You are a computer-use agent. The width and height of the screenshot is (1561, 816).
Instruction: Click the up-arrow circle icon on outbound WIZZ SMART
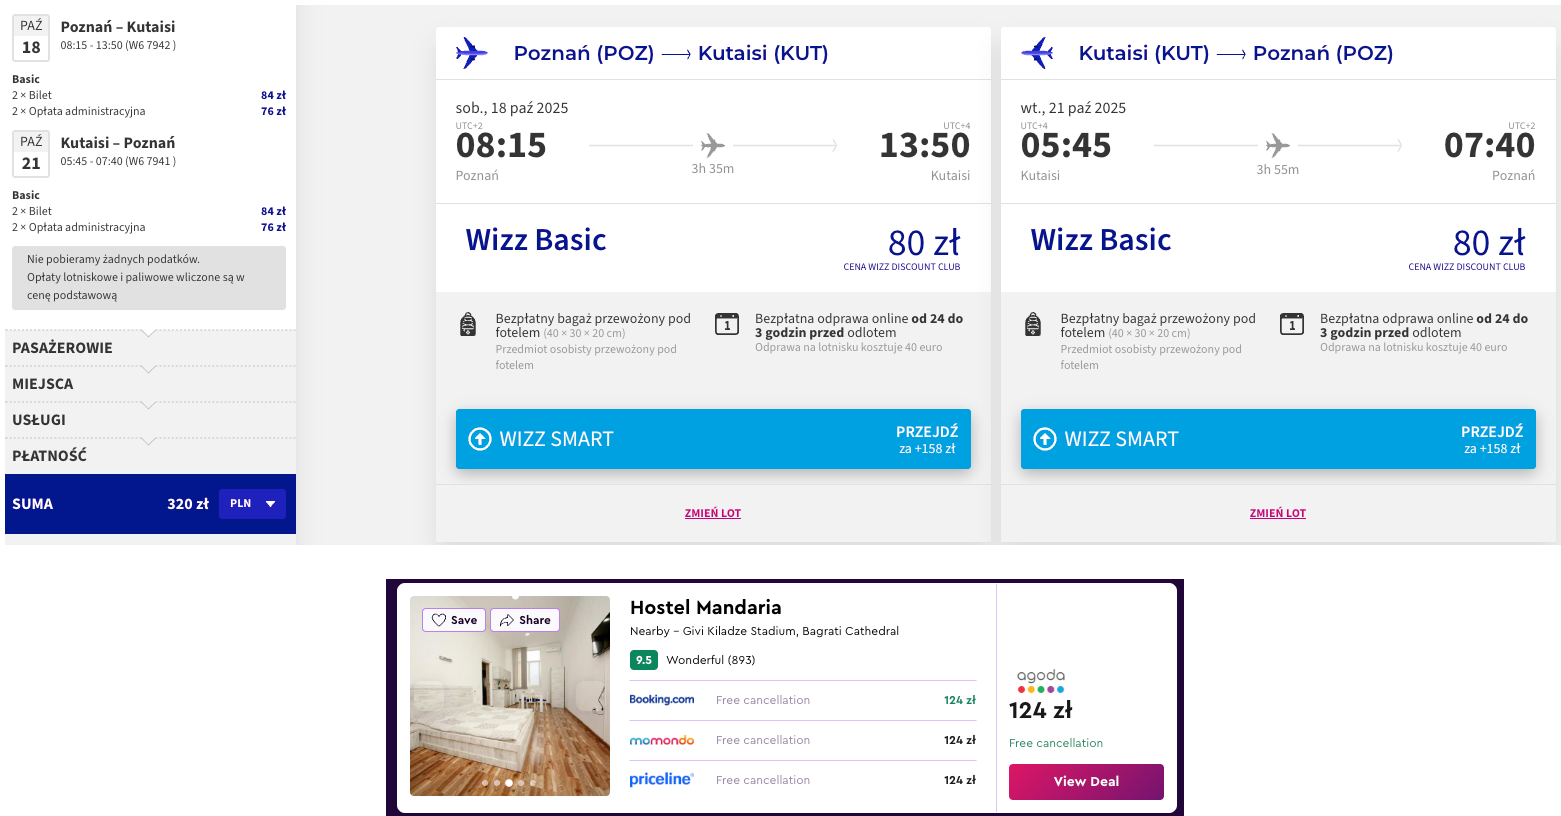(480, 439)
